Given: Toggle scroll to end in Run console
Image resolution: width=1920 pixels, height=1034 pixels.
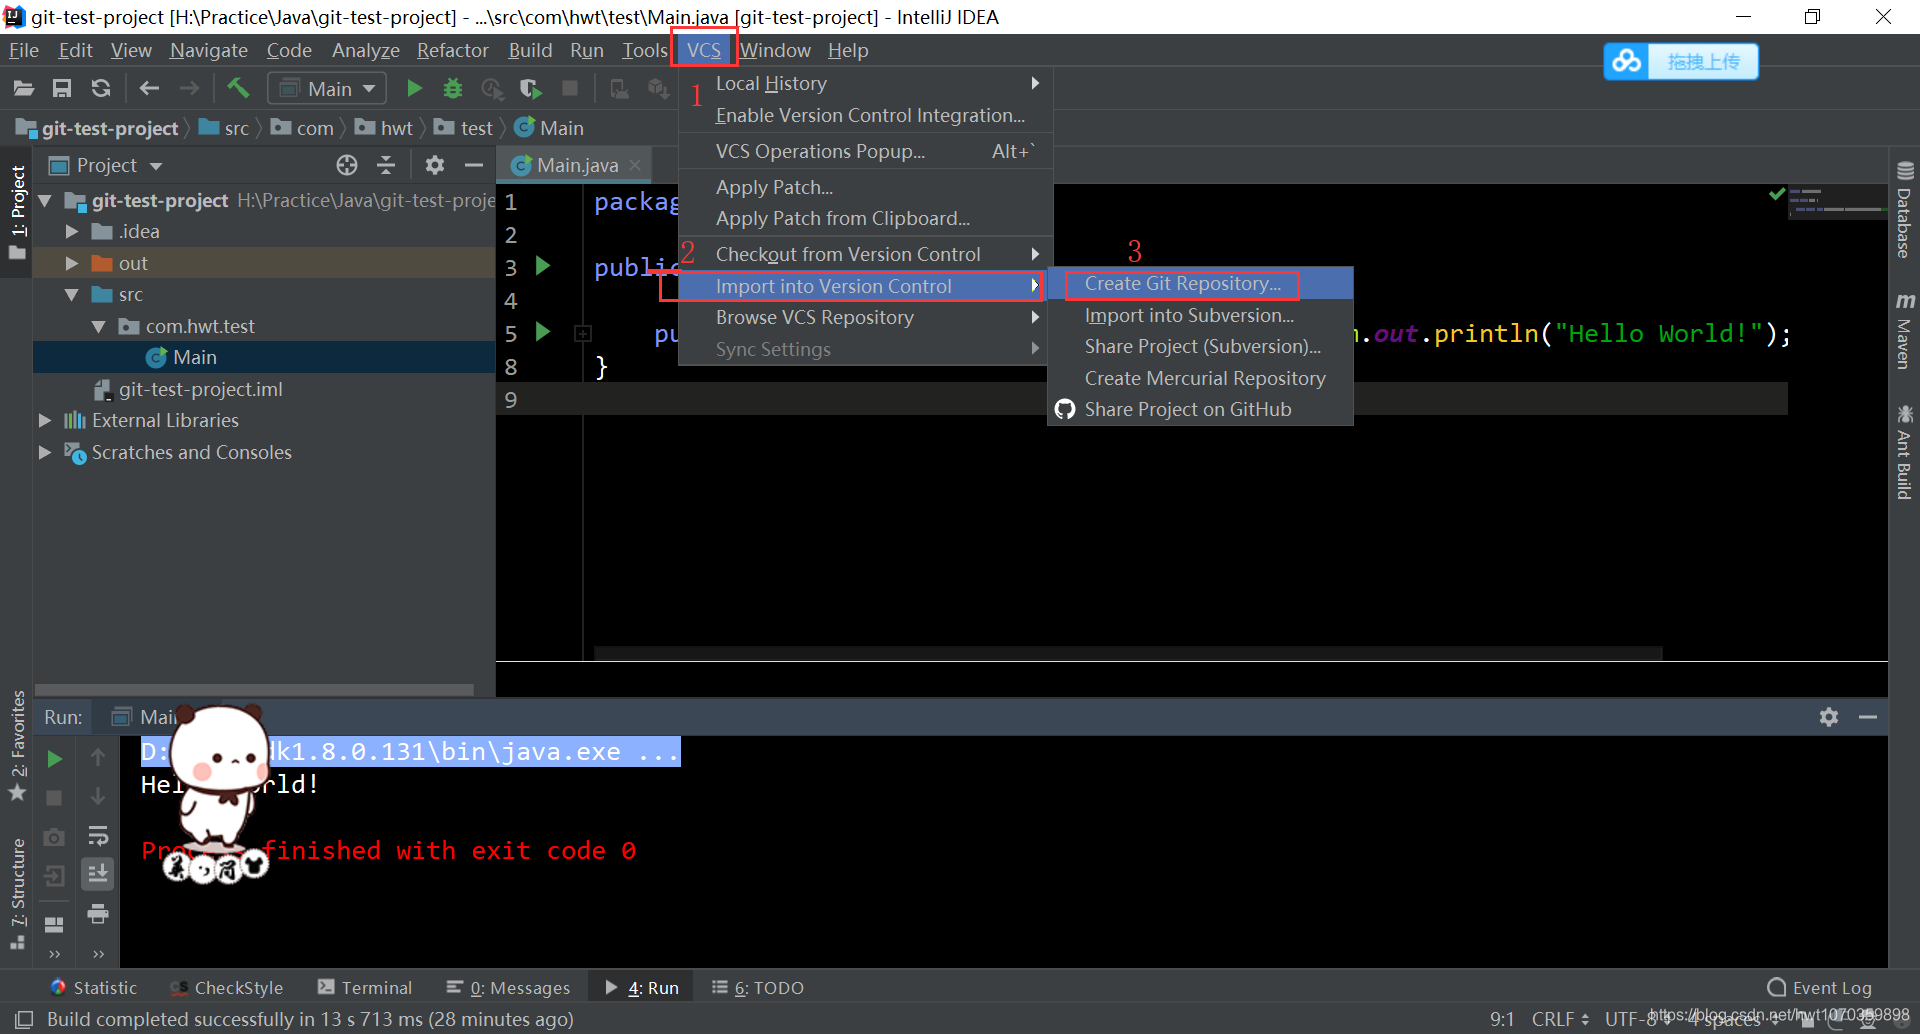Looking at the screenshot, I should pos(98,874).
